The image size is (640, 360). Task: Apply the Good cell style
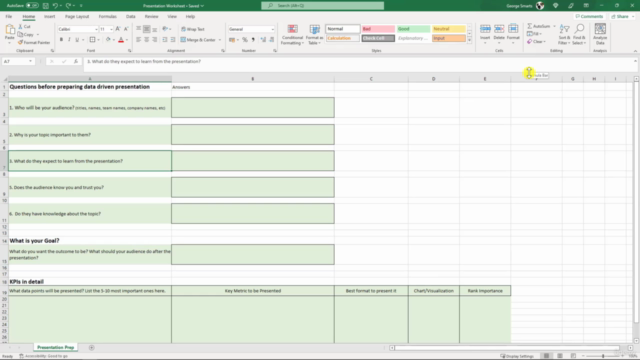click(x=413, y=29)
